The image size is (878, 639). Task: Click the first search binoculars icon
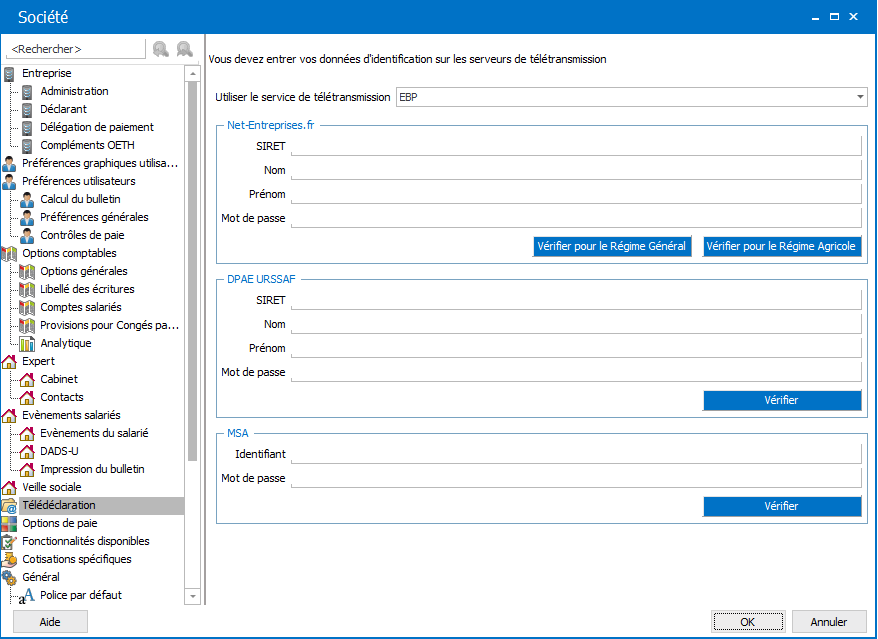tap(161, 49)
